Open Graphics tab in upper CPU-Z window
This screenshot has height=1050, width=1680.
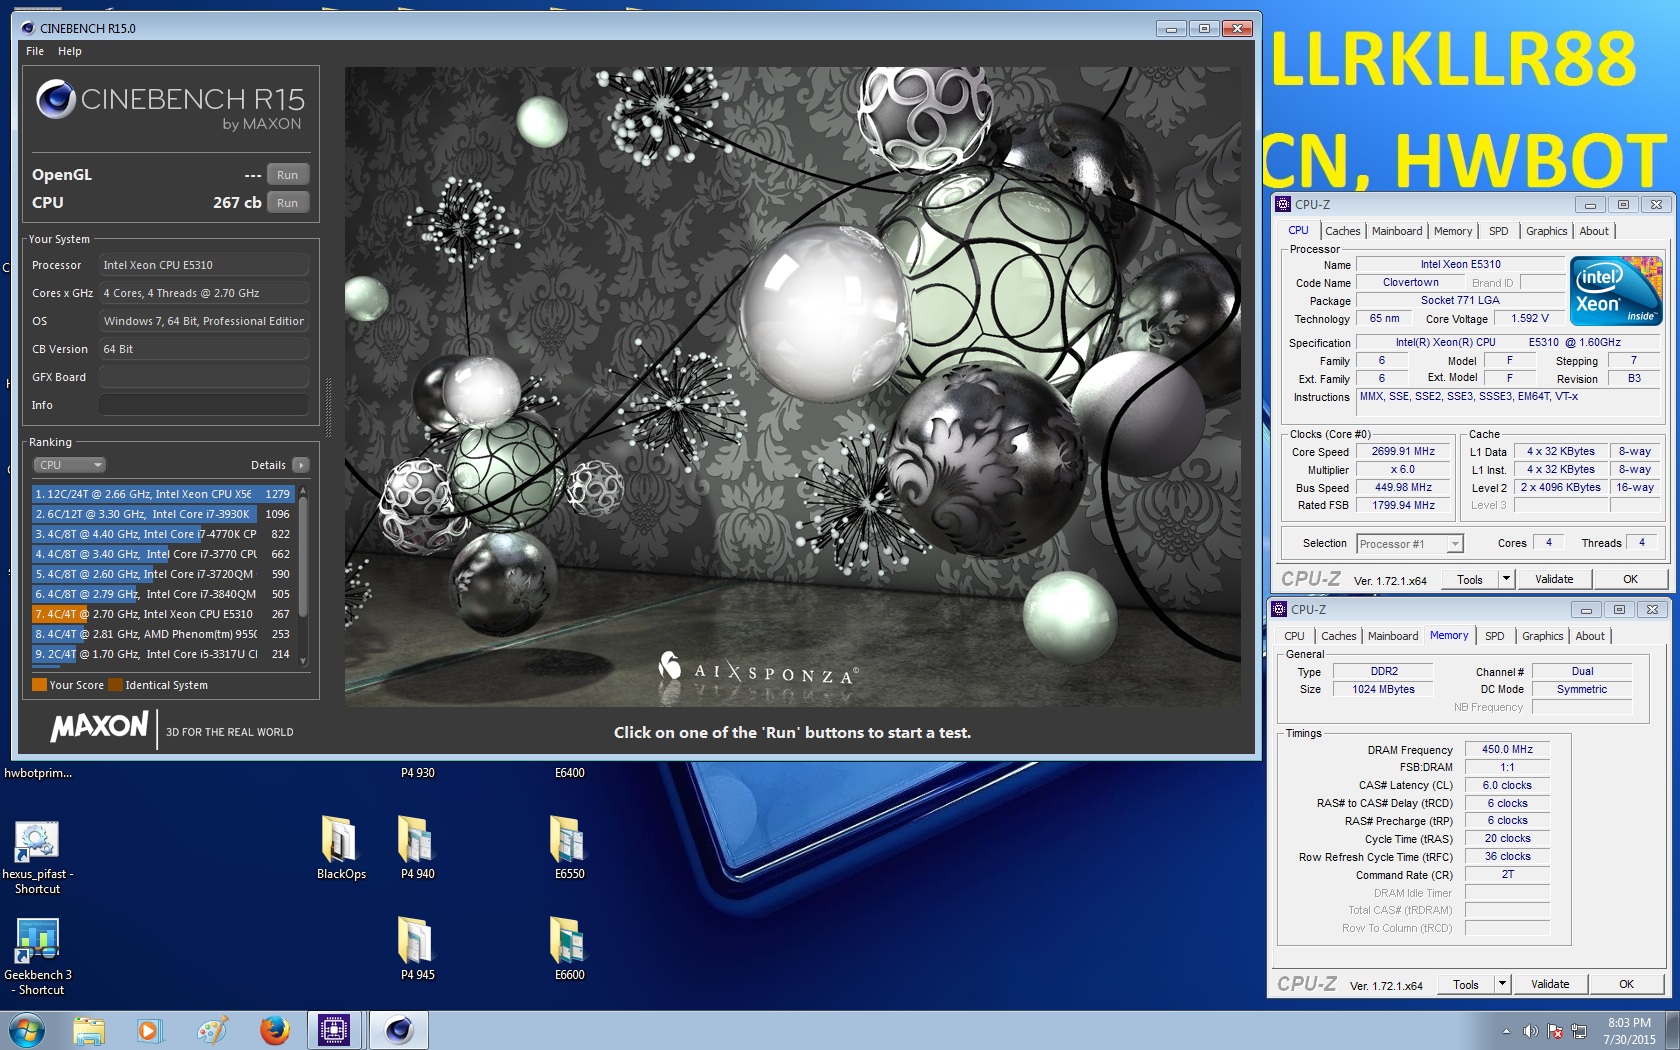1546,231
